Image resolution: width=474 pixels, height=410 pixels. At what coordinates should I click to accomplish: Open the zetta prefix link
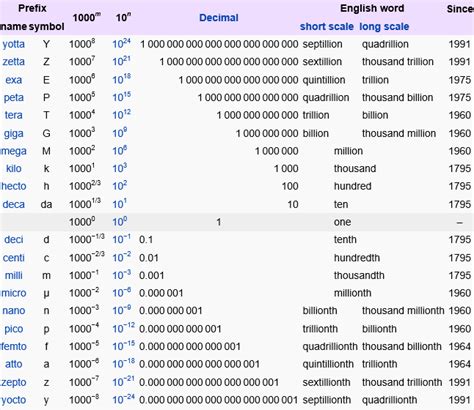tap(14, 62)
